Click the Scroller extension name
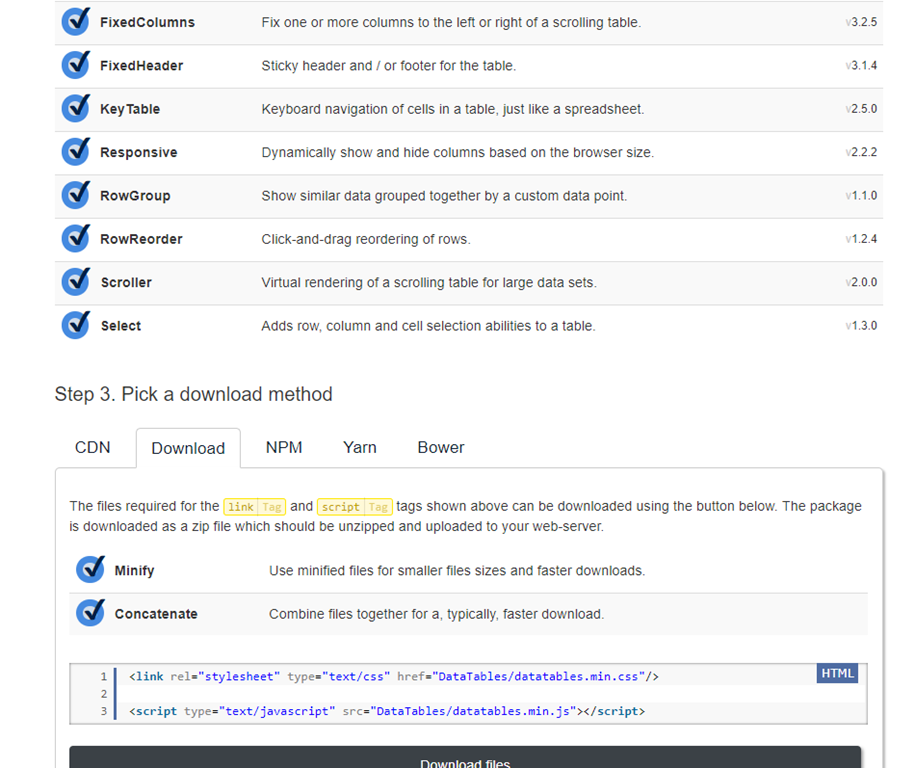The width and height of the screenshot is (915, 768). [126, 282]
